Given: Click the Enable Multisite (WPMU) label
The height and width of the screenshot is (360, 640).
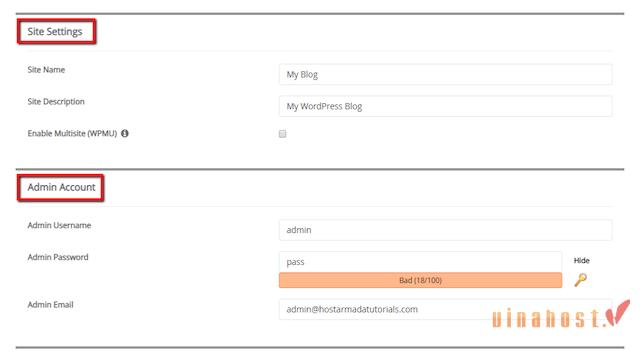Looking at the screenshot, I should tap(72, 133).
